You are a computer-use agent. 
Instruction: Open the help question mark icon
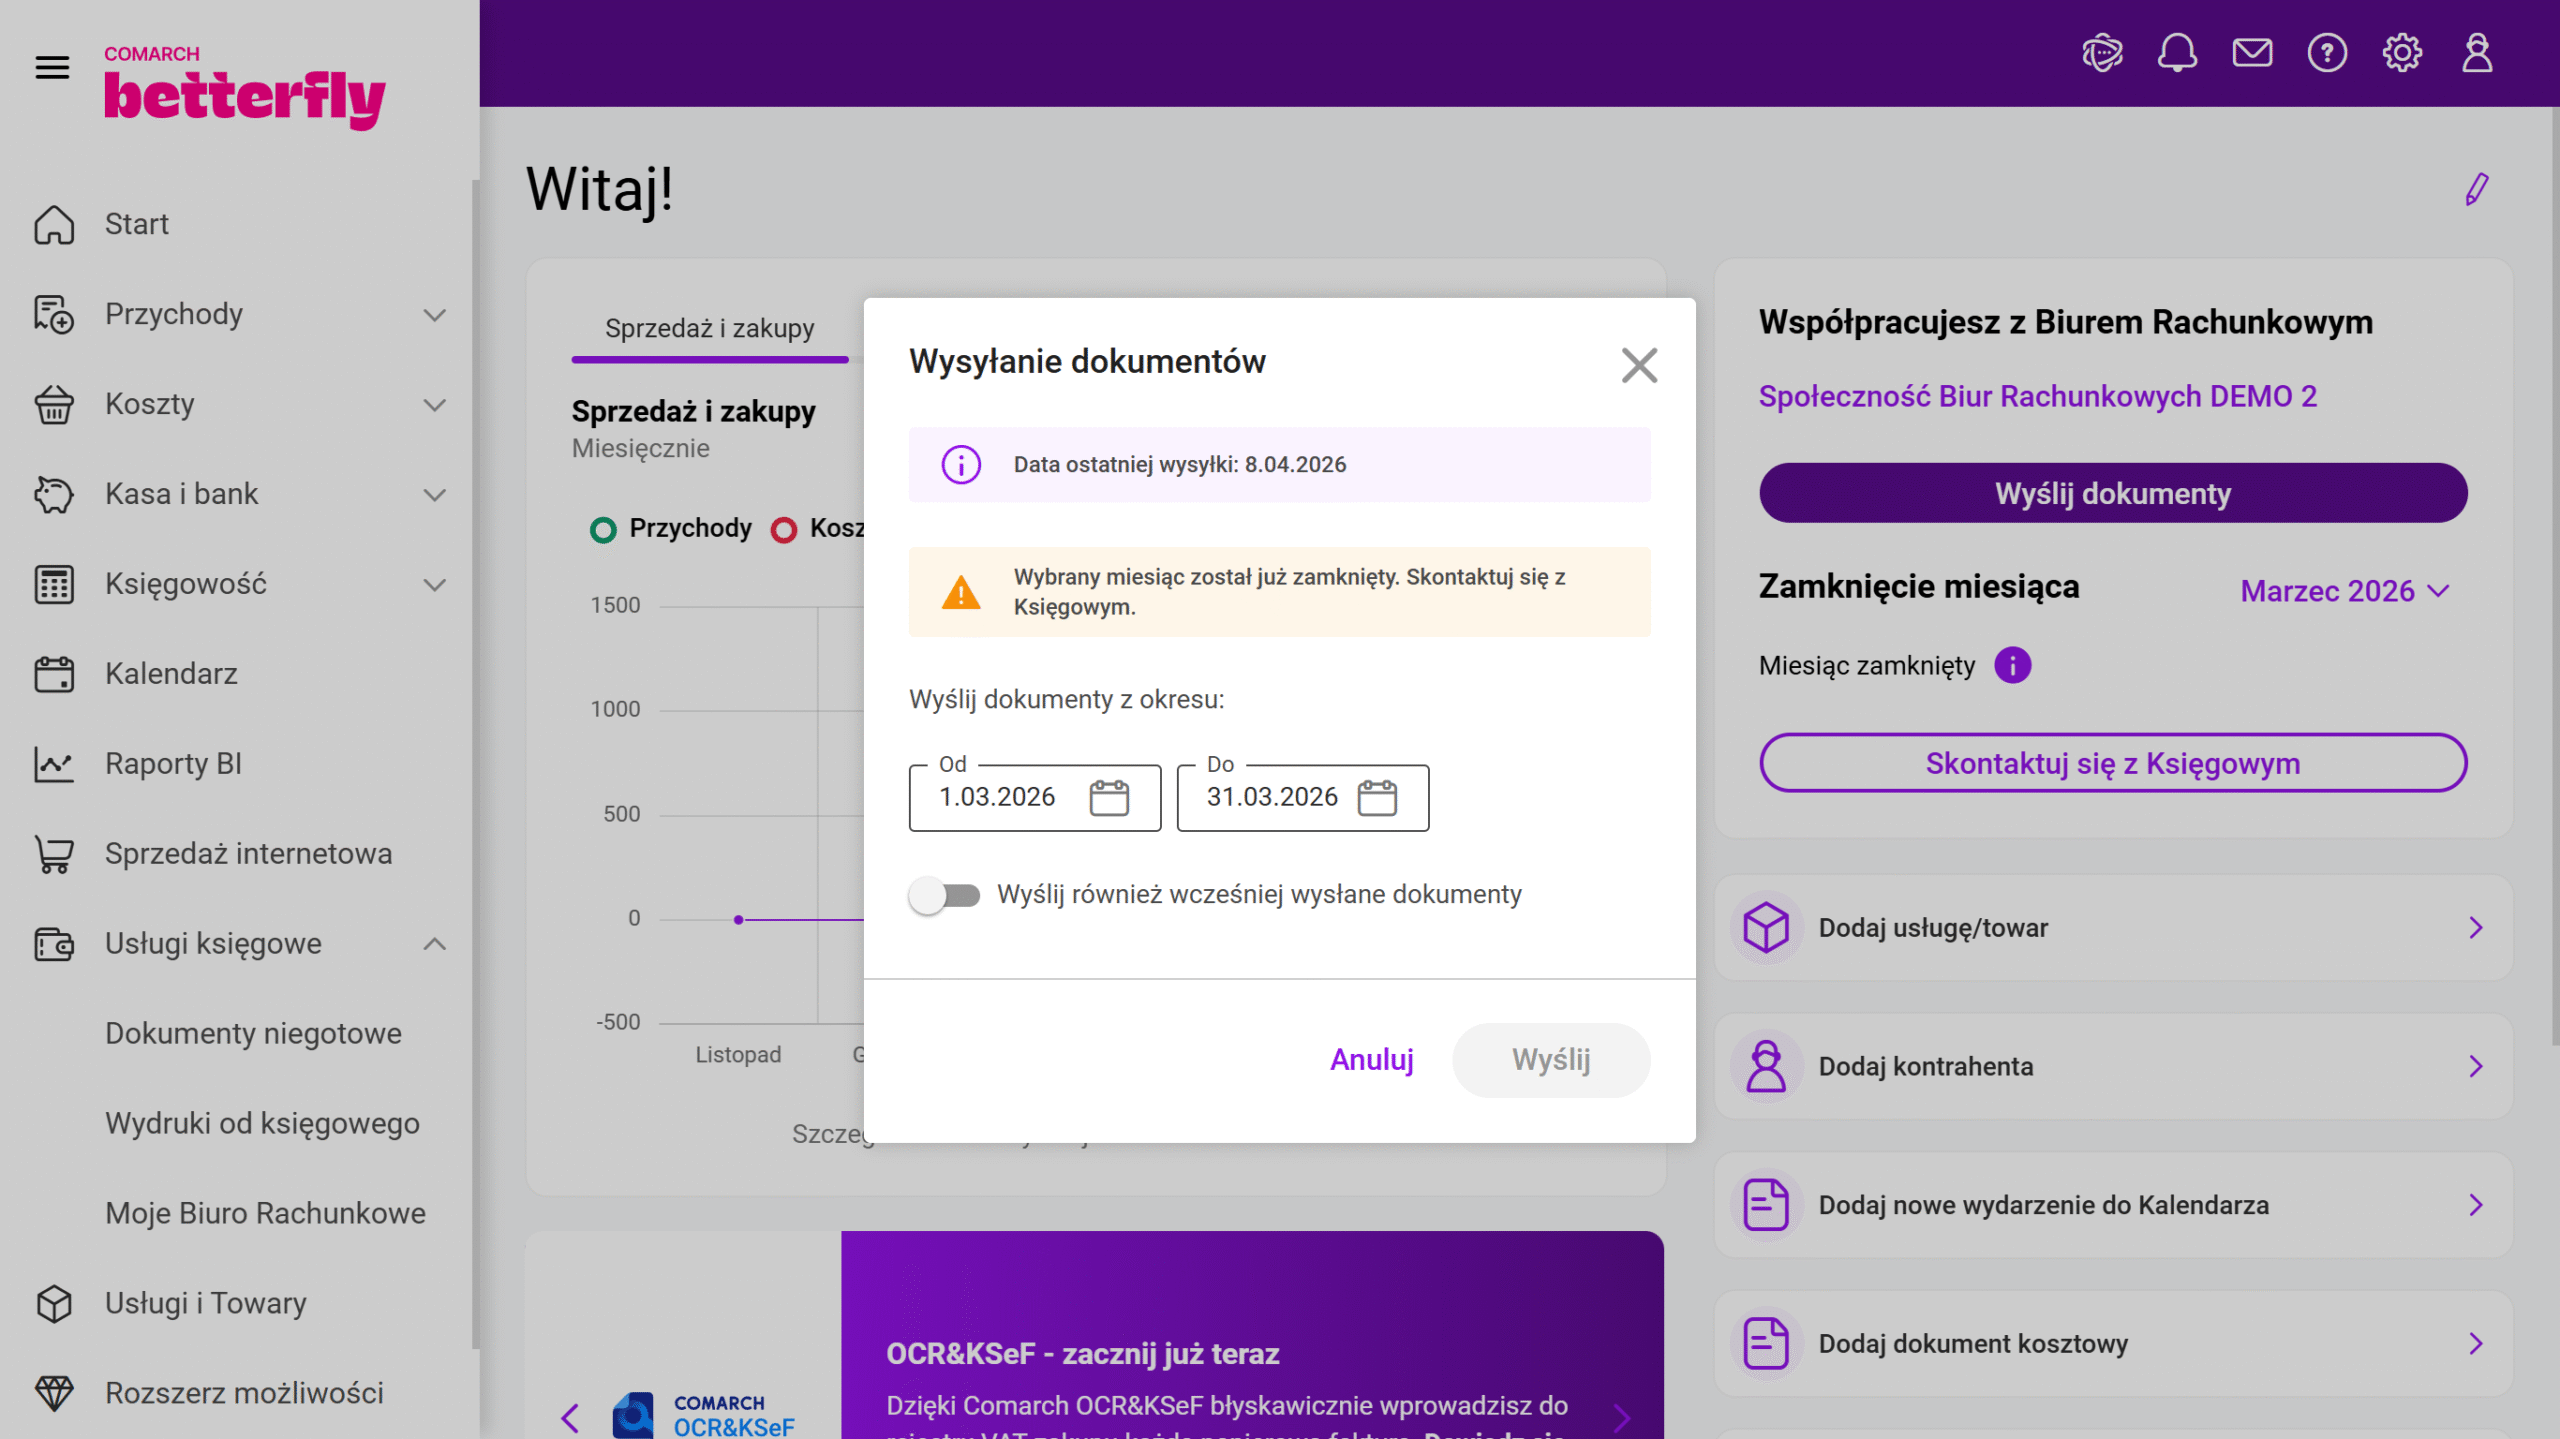pyautogui.click(x=2326, y=53)
